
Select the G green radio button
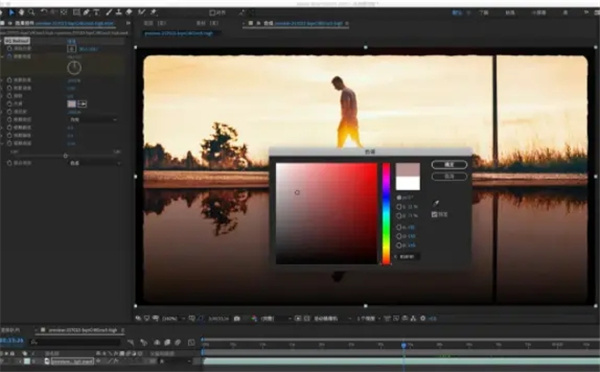point(399,236)
